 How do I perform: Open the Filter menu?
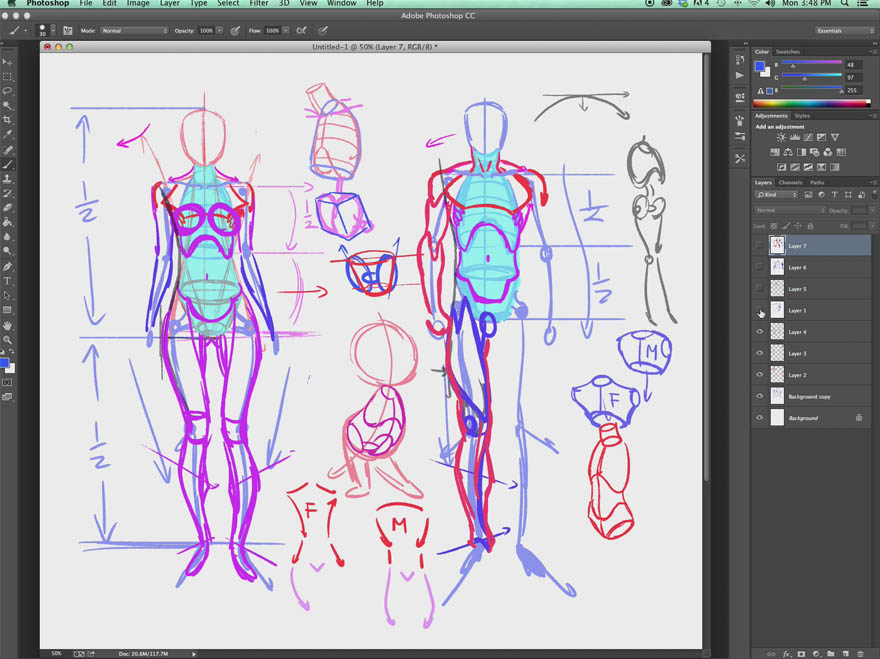click(x=258, y=3)
